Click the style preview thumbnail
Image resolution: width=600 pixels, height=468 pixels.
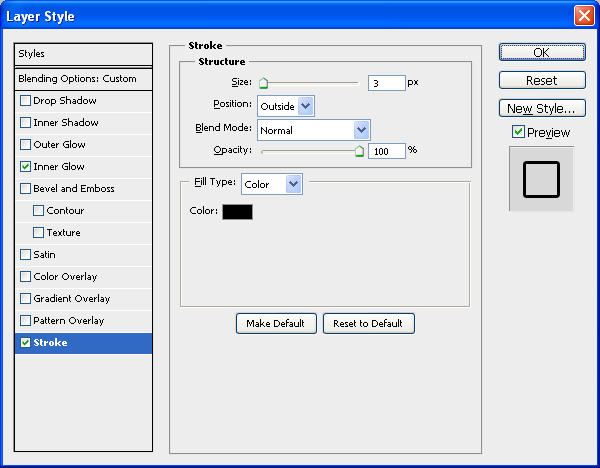(541, 179)
